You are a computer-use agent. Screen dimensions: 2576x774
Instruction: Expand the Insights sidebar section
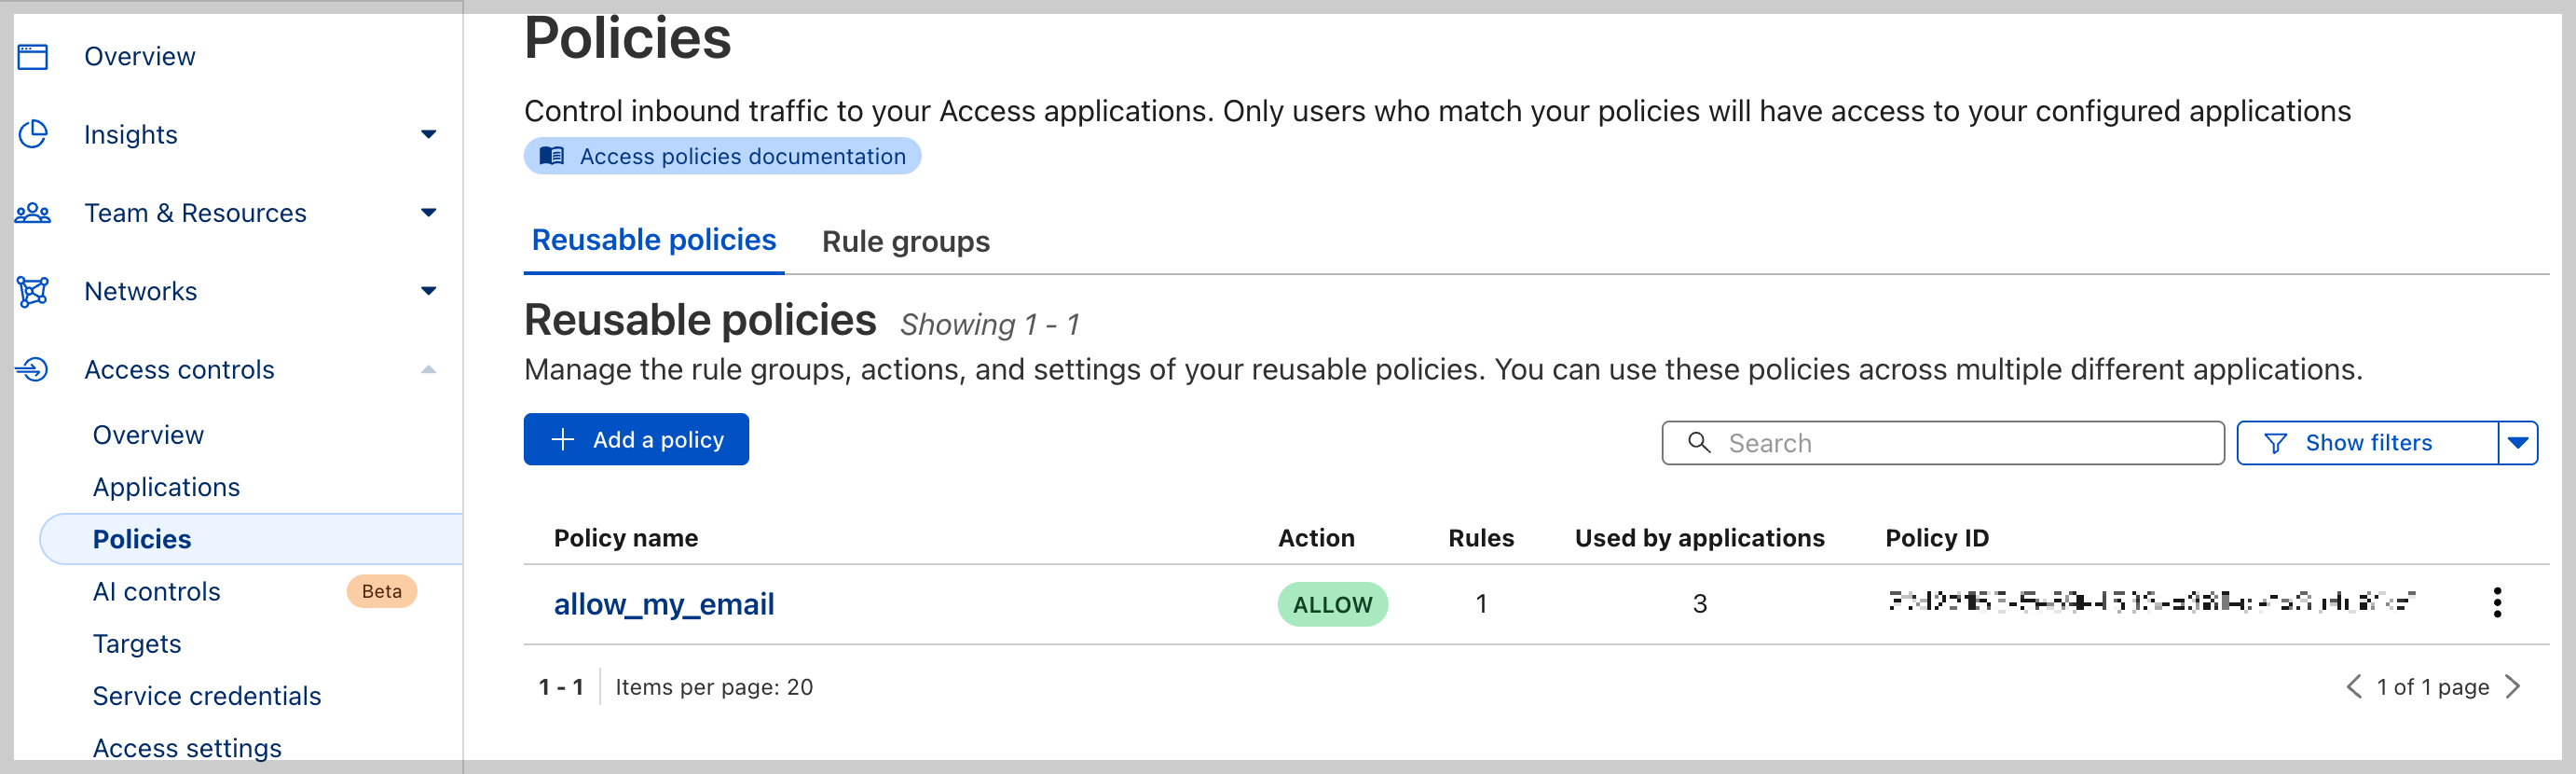point(428,134)
